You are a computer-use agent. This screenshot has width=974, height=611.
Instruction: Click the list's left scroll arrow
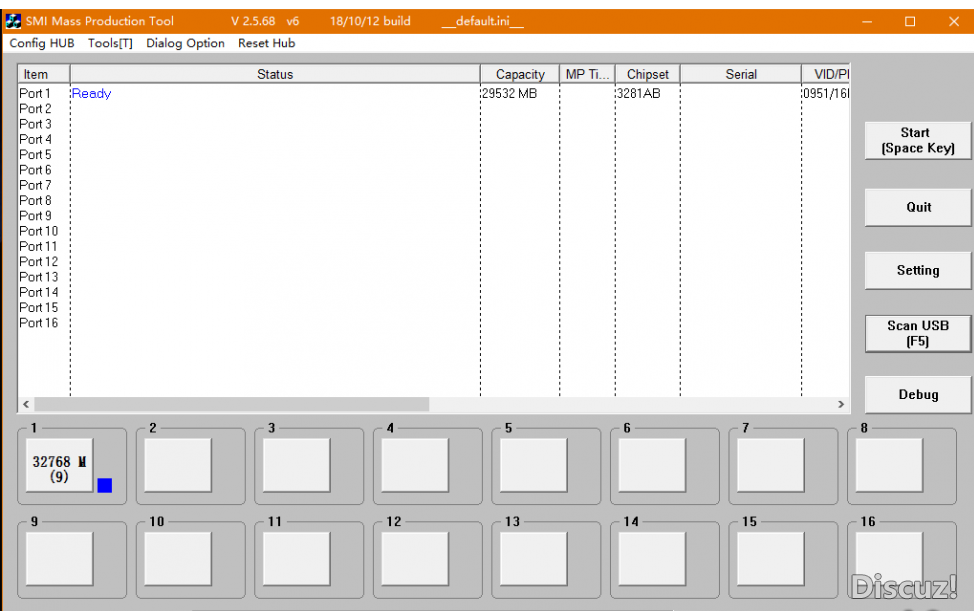(26, 404)
